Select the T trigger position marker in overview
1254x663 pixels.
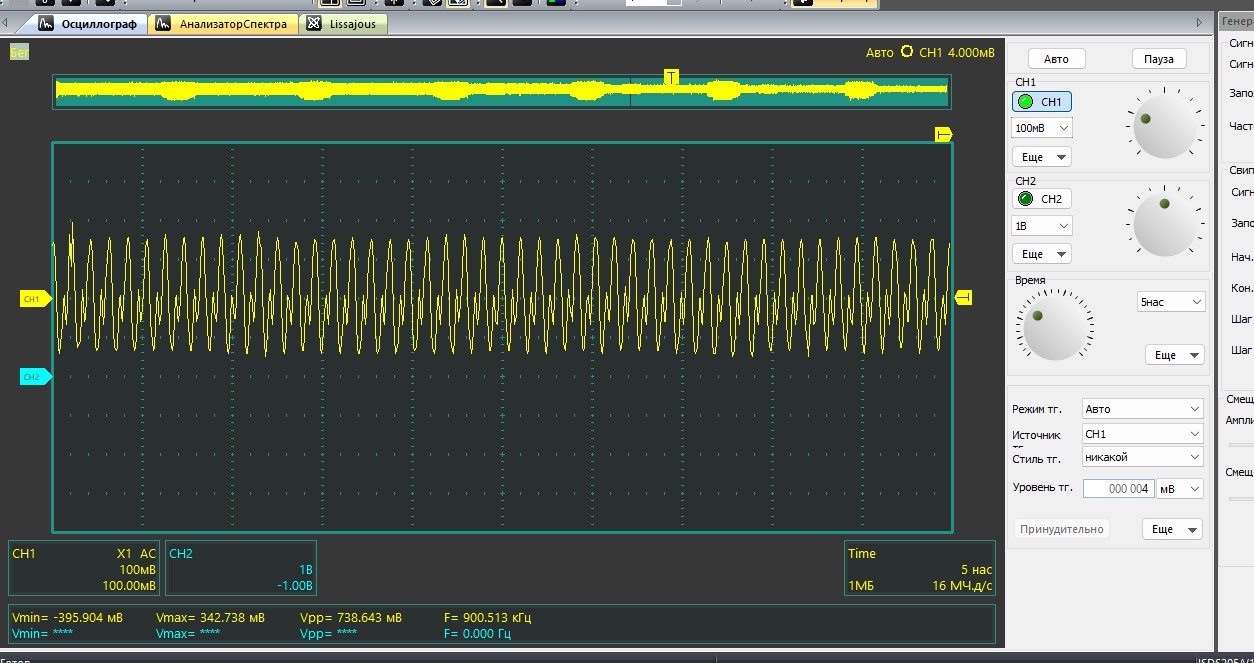coord(671,77)
